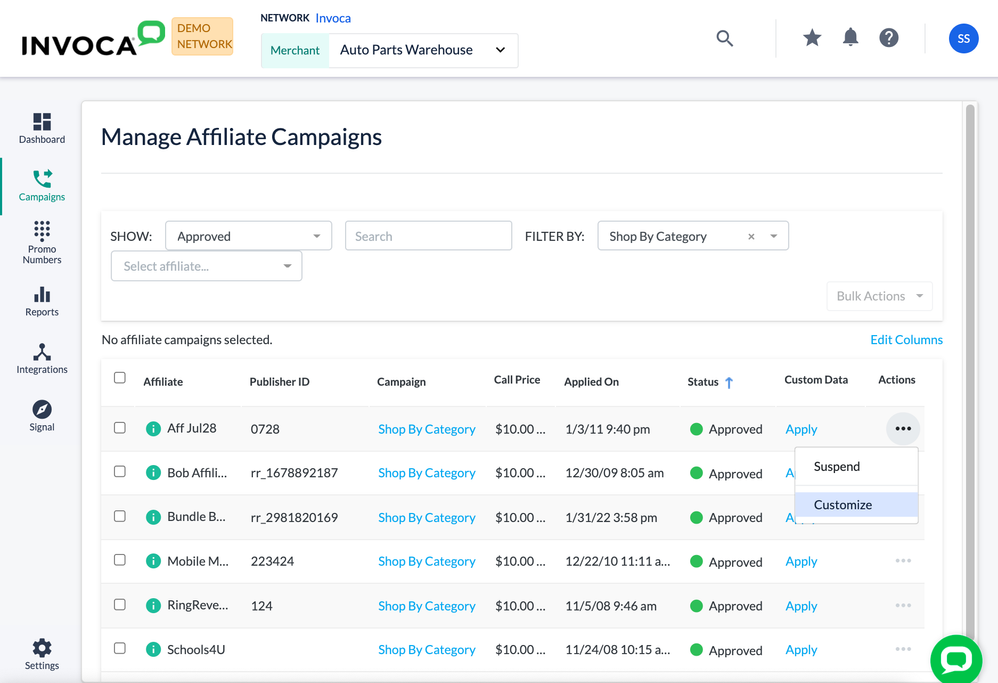998x683 pixels.
Task: Choose Suspend from the actions menu
Action: coord(856,467)
